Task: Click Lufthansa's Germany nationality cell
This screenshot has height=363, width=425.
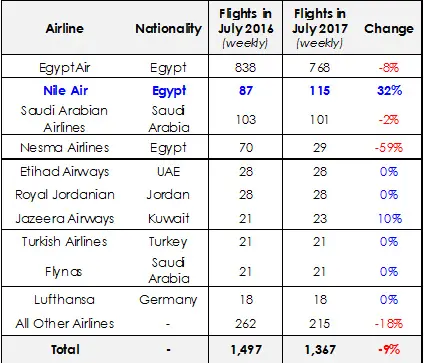Action: (168, 300)
